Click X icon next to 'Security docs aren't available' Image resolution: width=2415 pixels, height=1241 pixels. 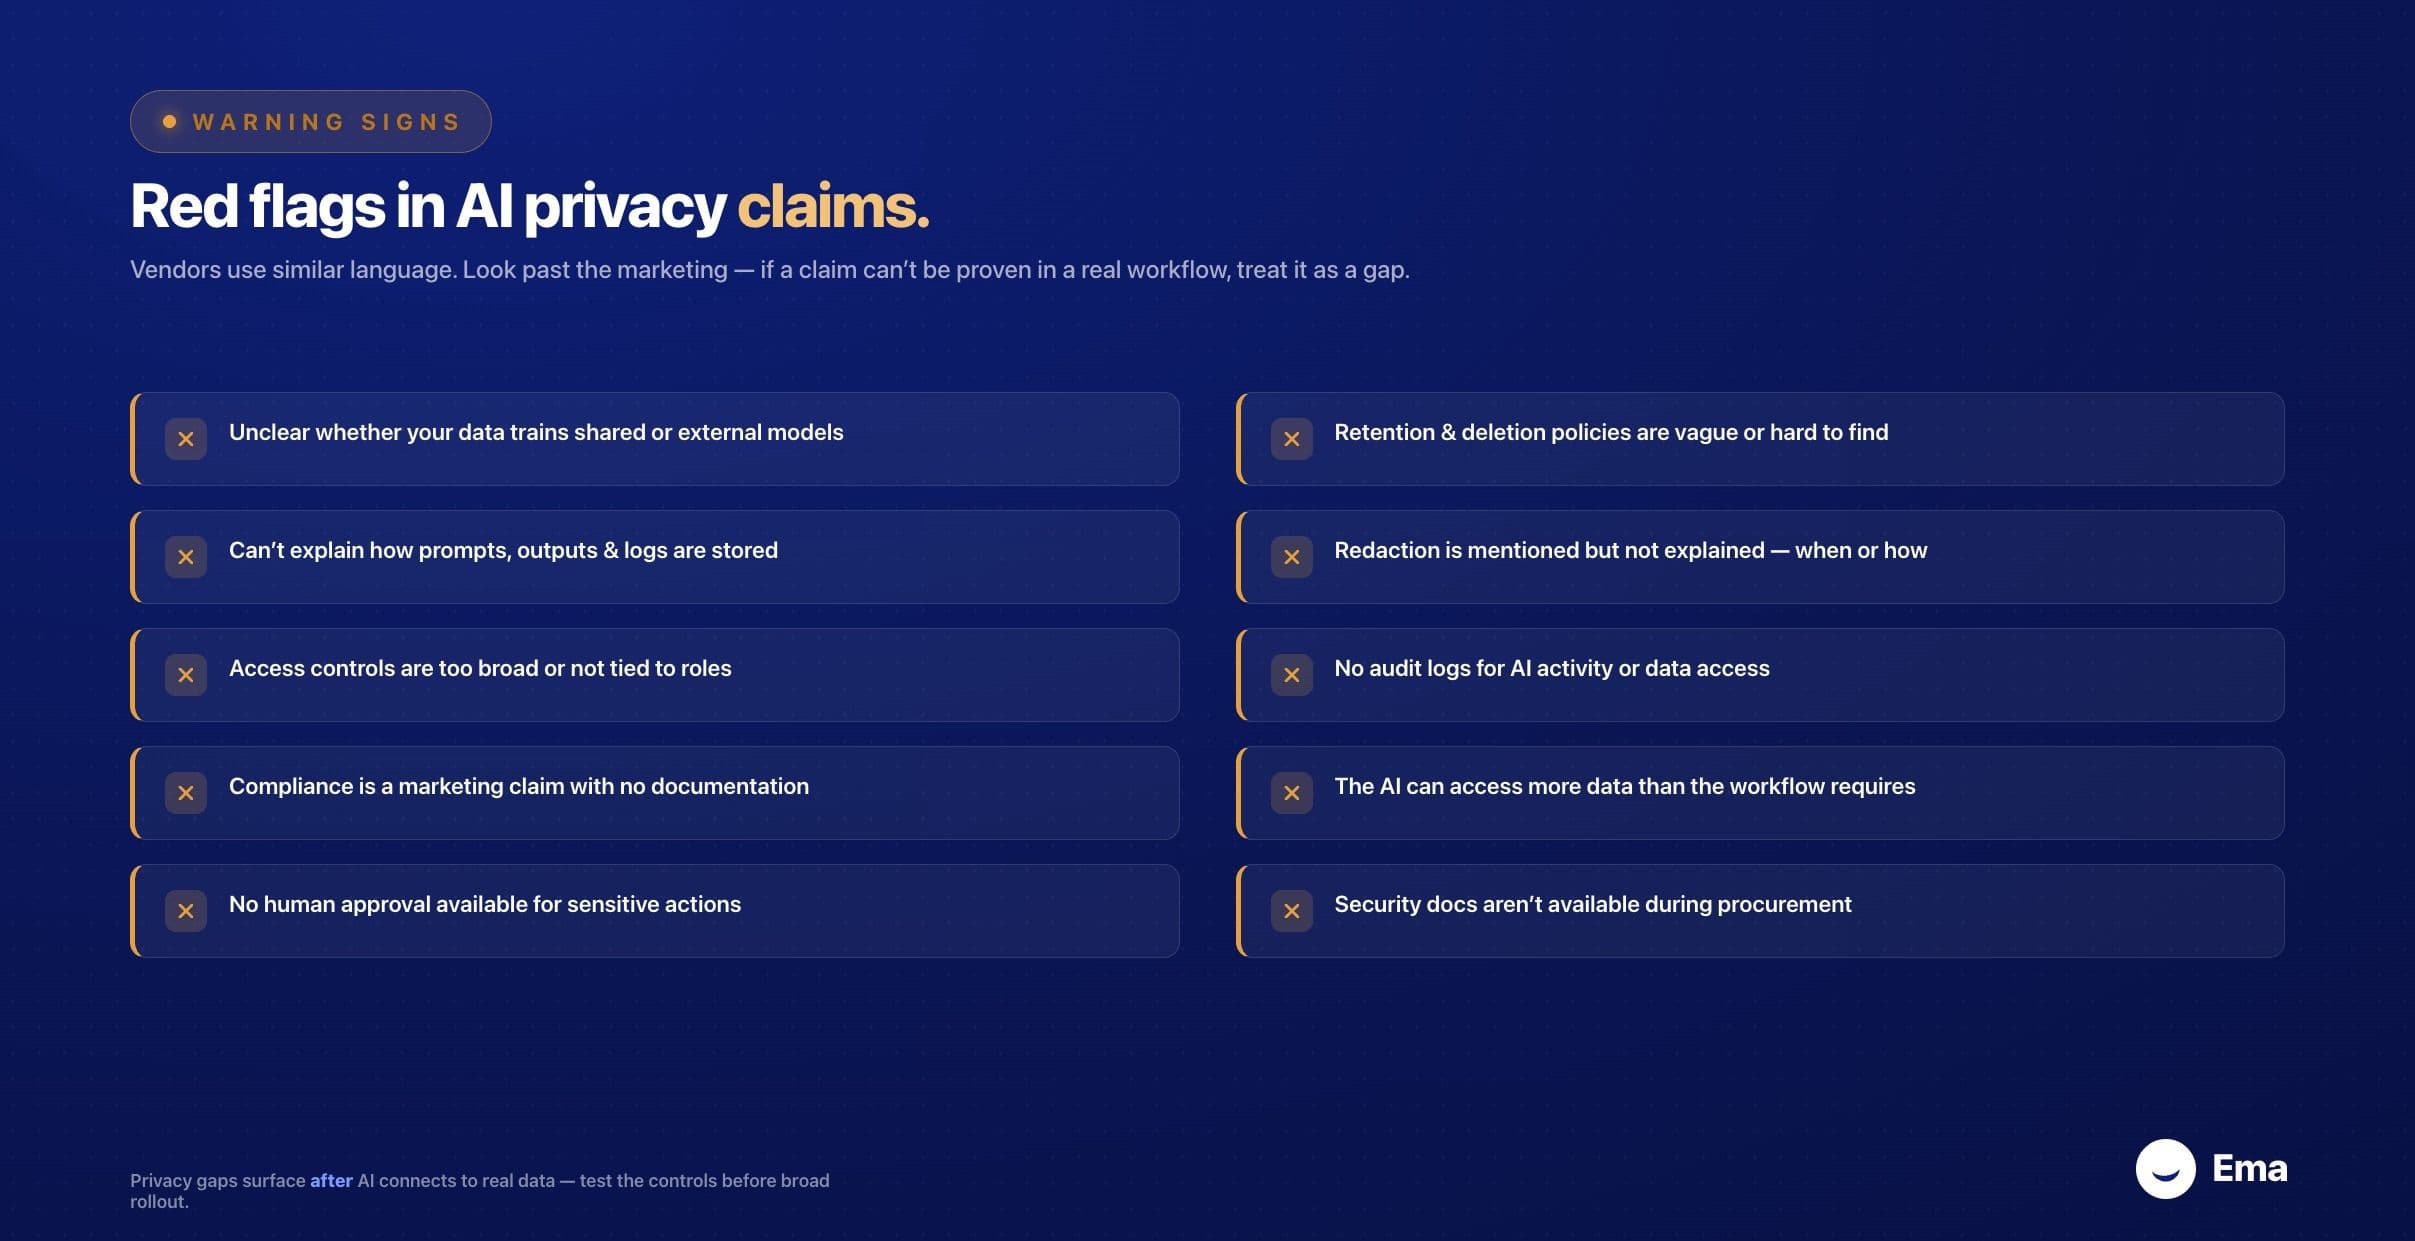(x=1292, y=911)
